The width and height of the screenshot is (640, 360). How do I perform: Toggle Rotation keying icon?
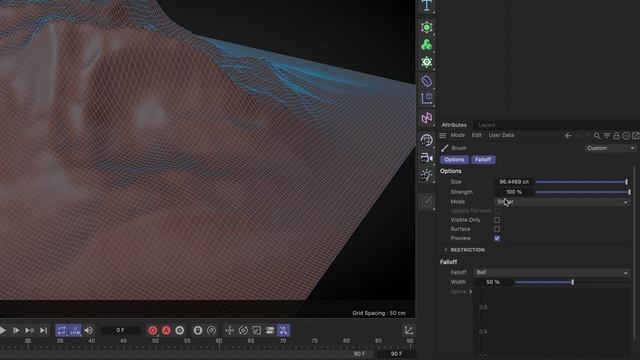[x=243, y=330]
